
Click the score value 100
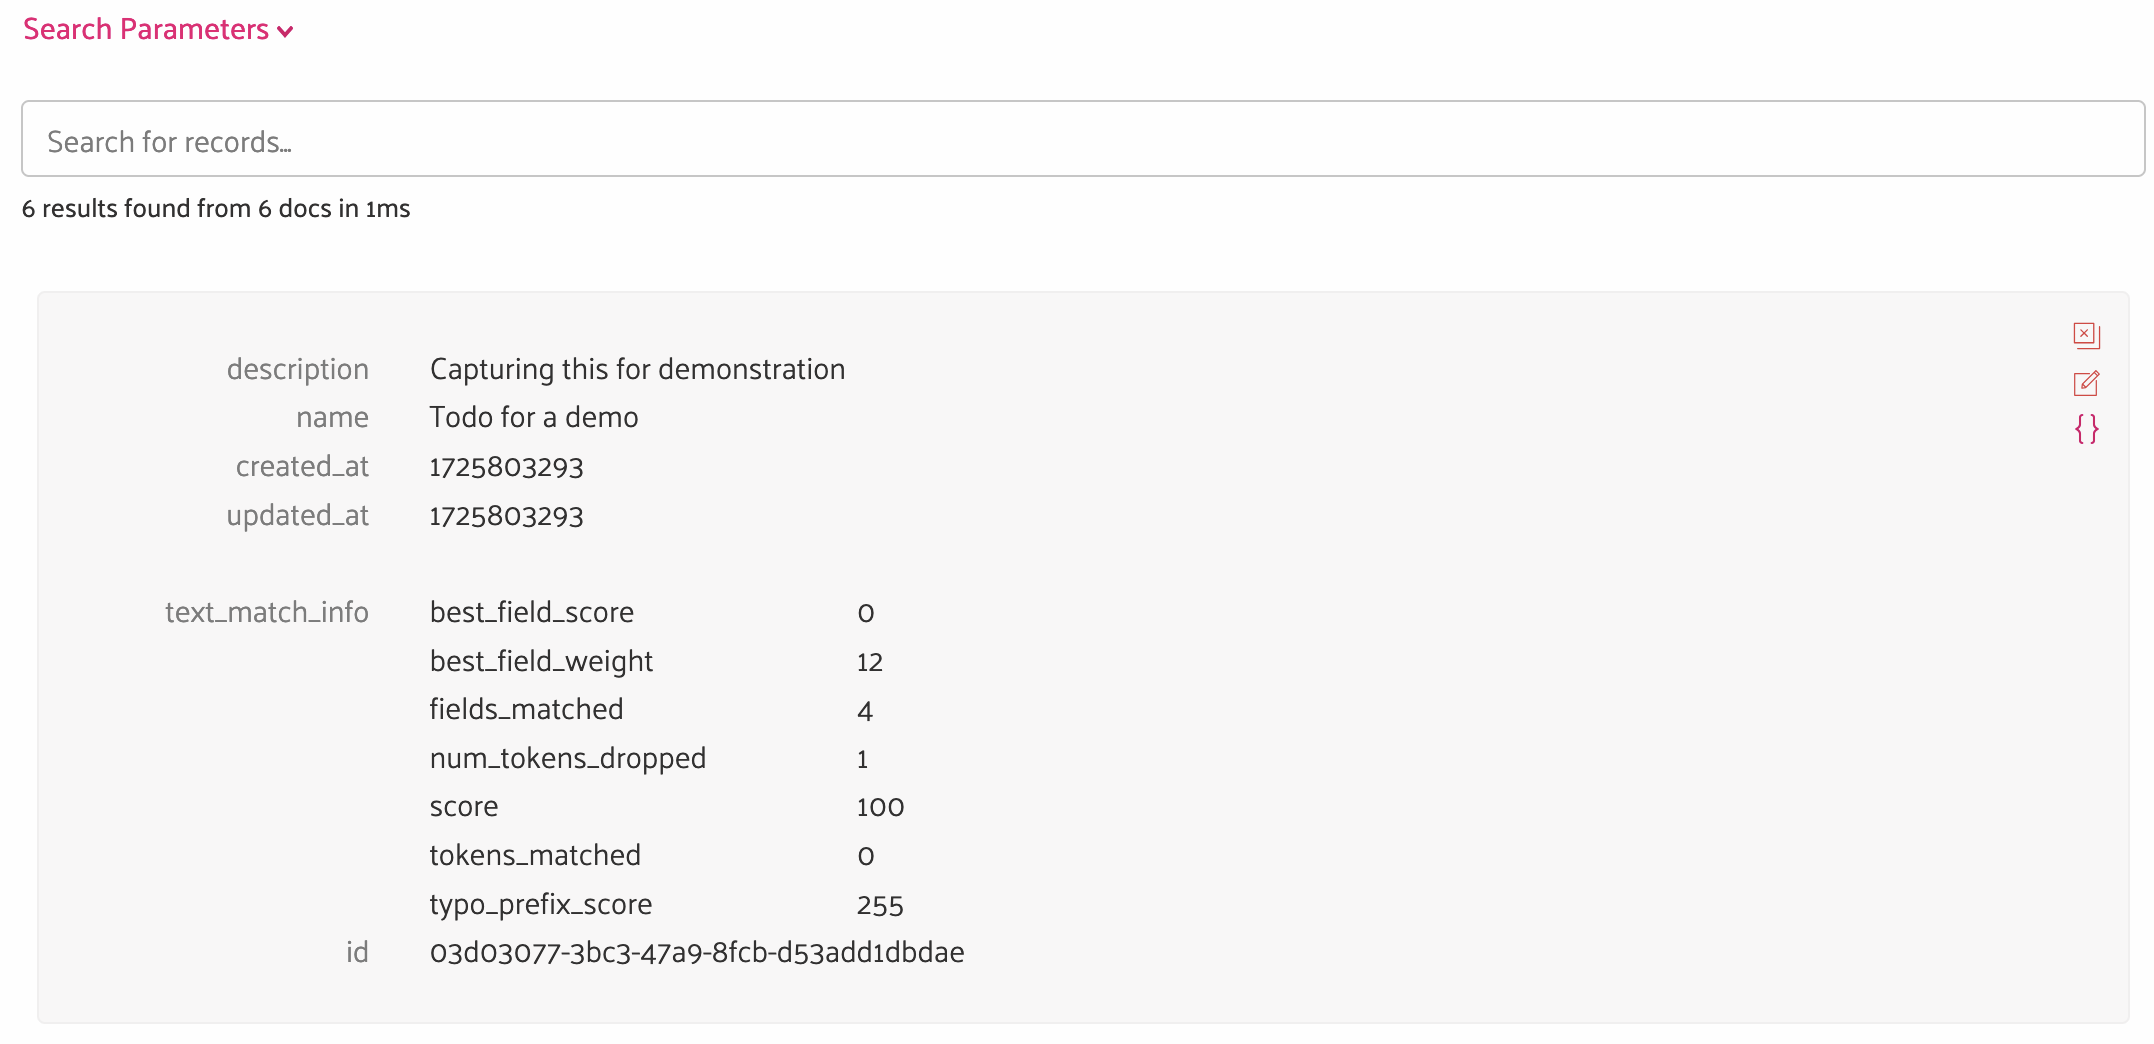pyautogui.click(x=880, y=807)
